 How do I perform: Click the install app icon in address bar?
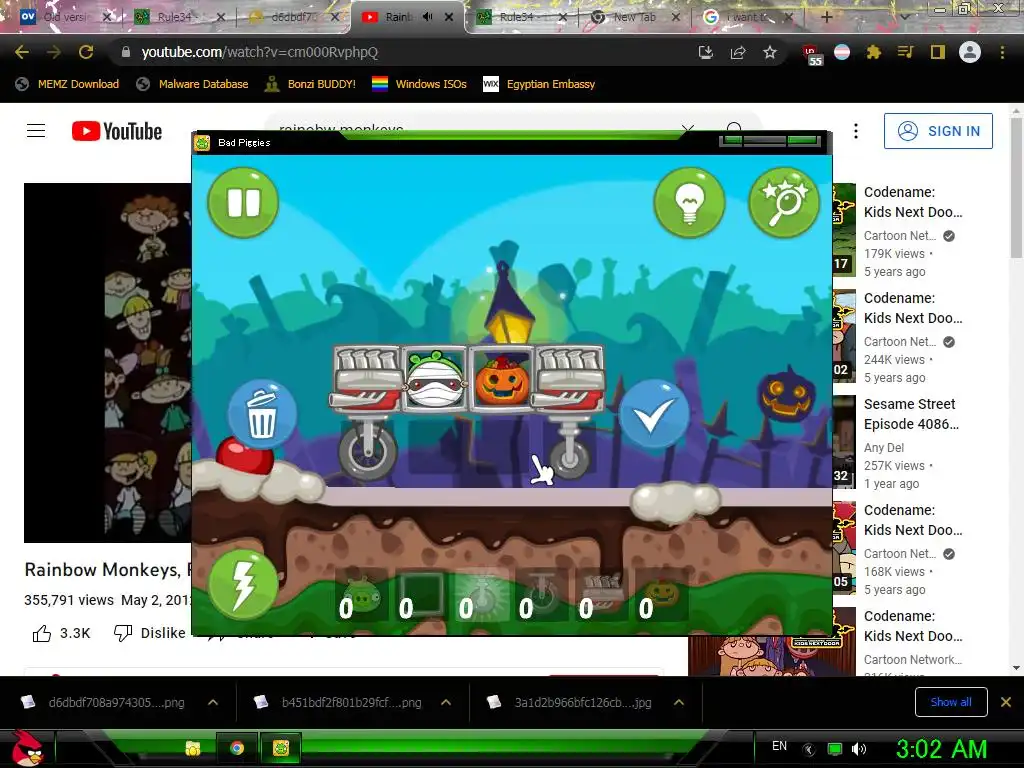(x=706, y=52)
